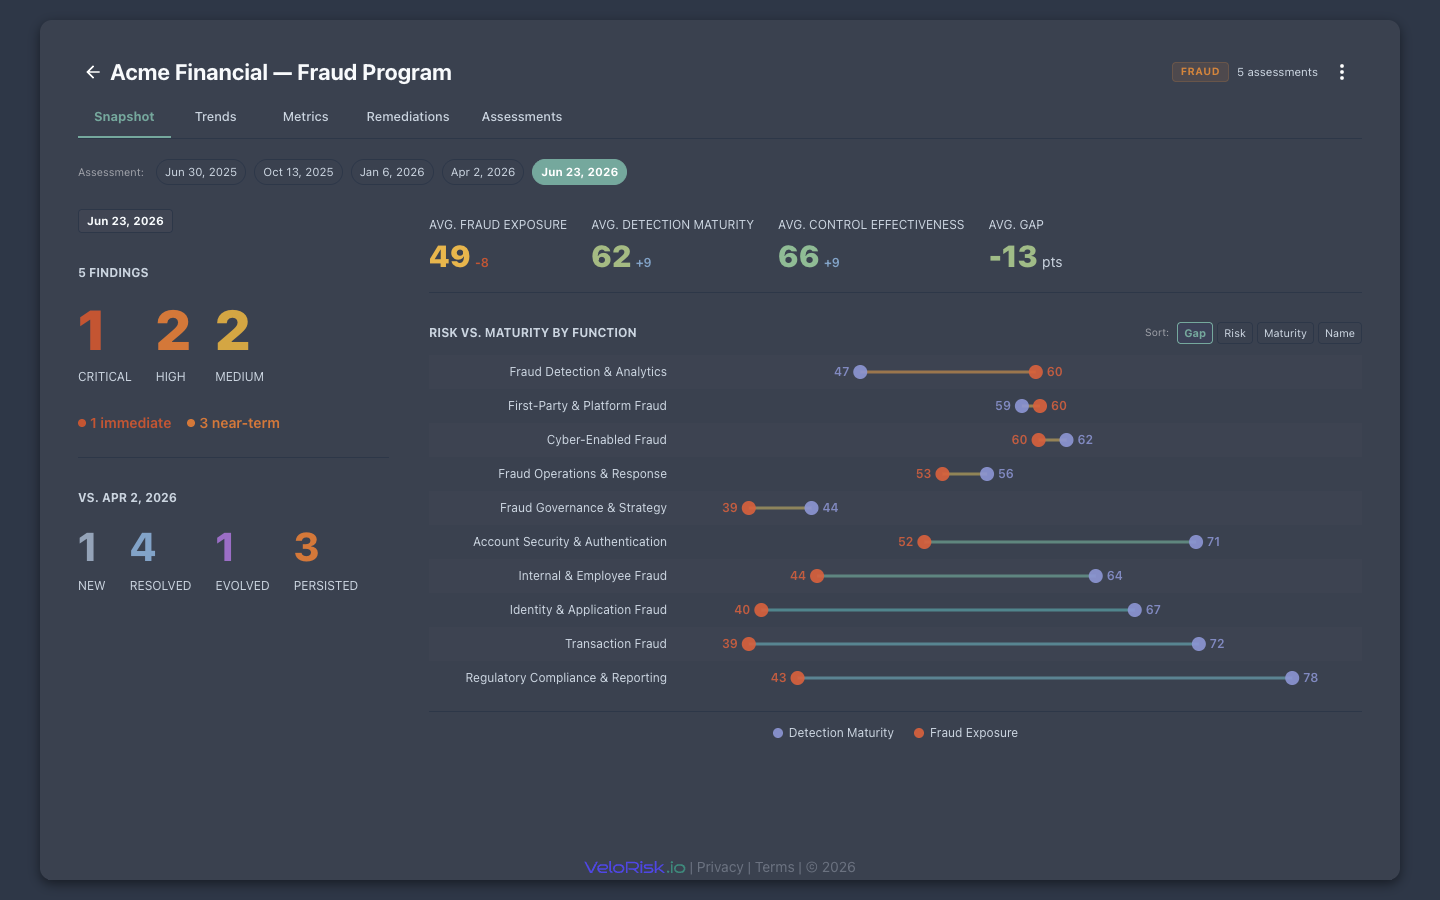
Task: Select the Identity & Application Fraud label
Action: coord(588,610)
